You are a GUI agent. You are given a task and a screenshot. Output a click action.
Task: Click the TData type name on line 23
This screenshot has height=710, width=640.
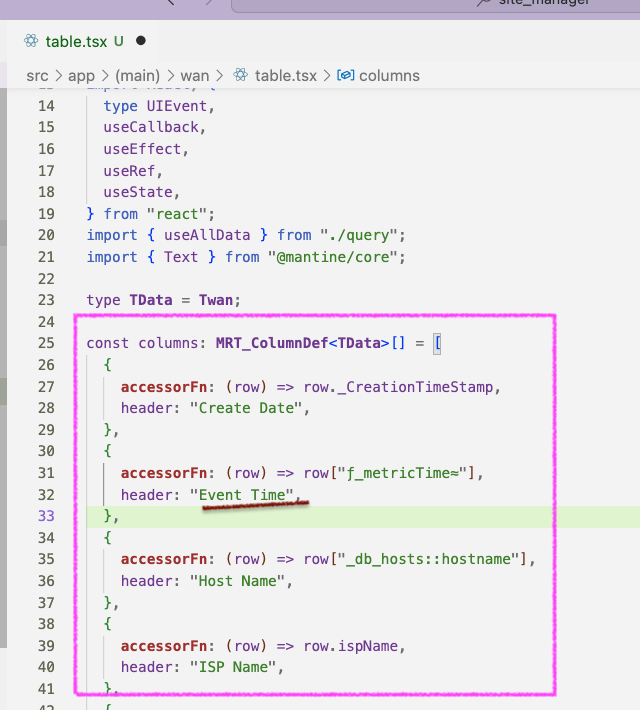(151, 300)
